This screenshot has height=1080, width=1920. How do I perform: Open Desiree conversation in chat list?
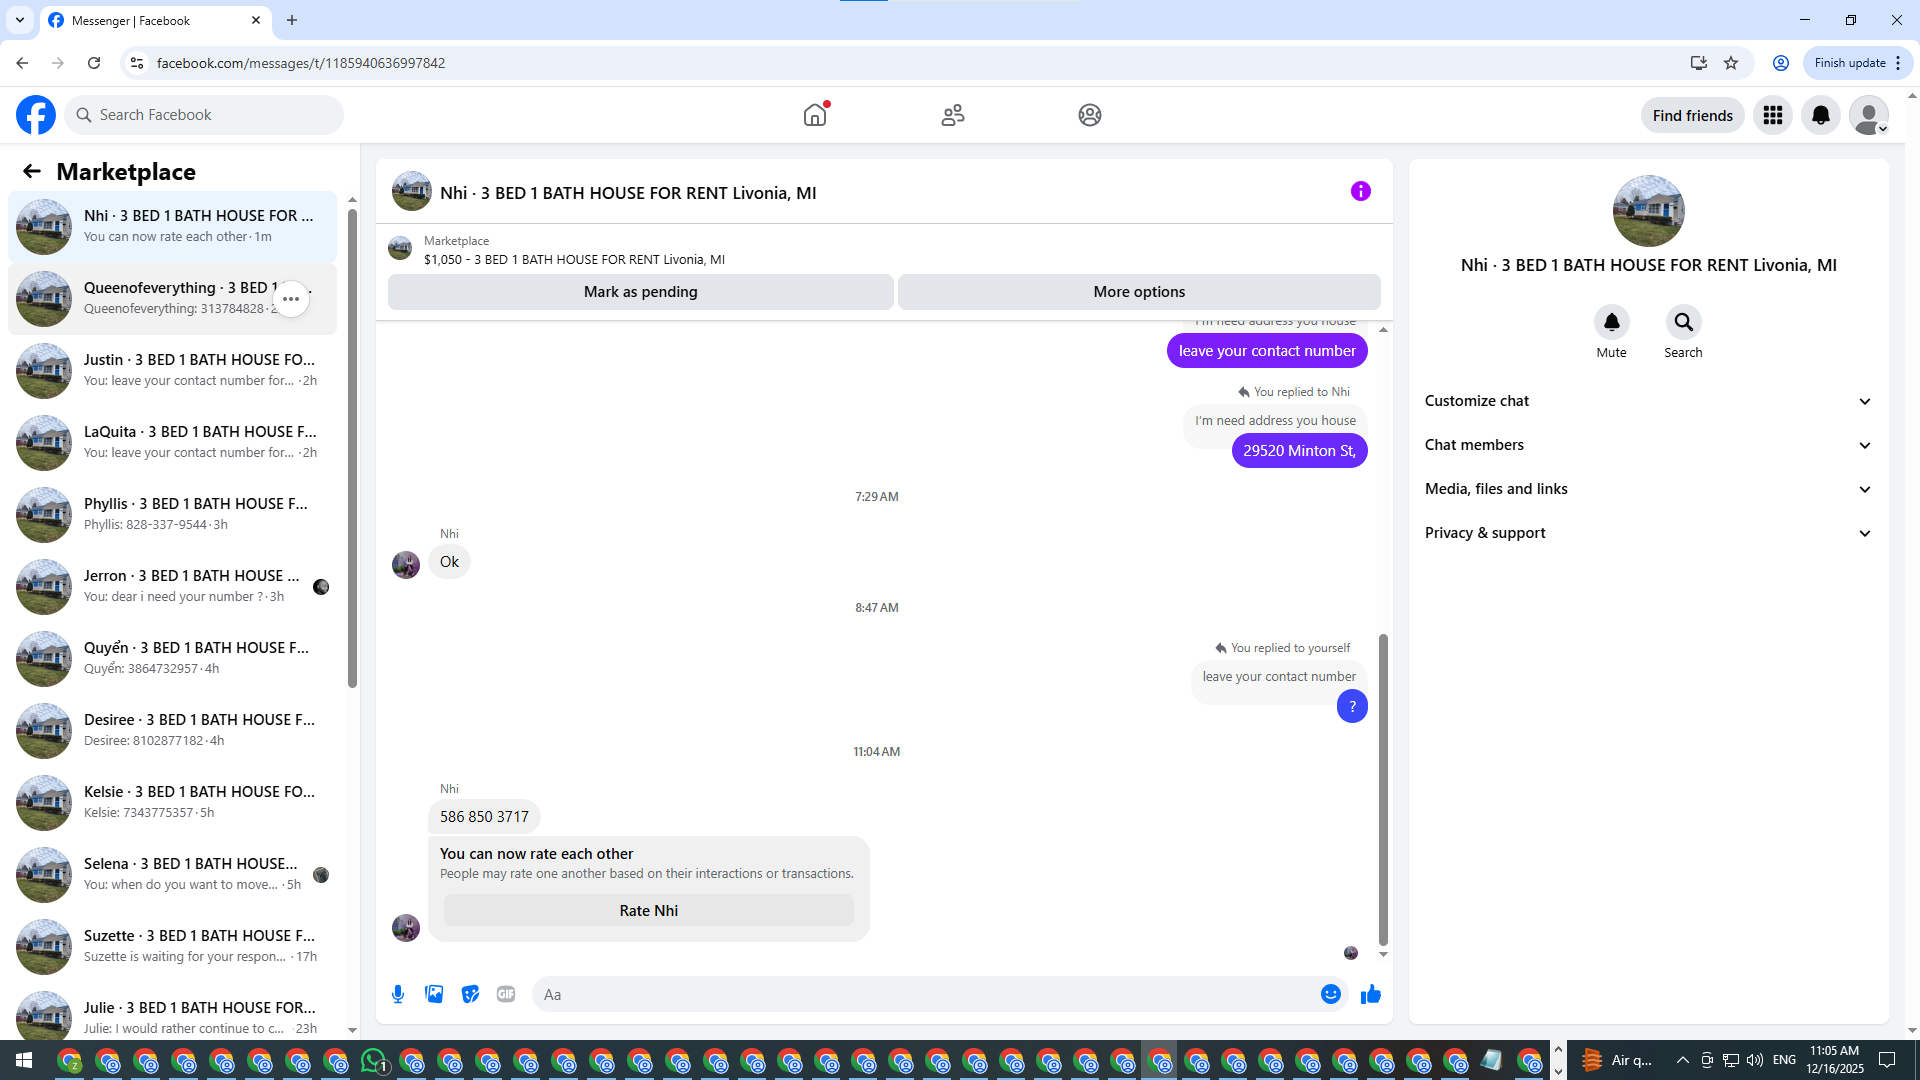pyautogui.click(x=172, y=731)
